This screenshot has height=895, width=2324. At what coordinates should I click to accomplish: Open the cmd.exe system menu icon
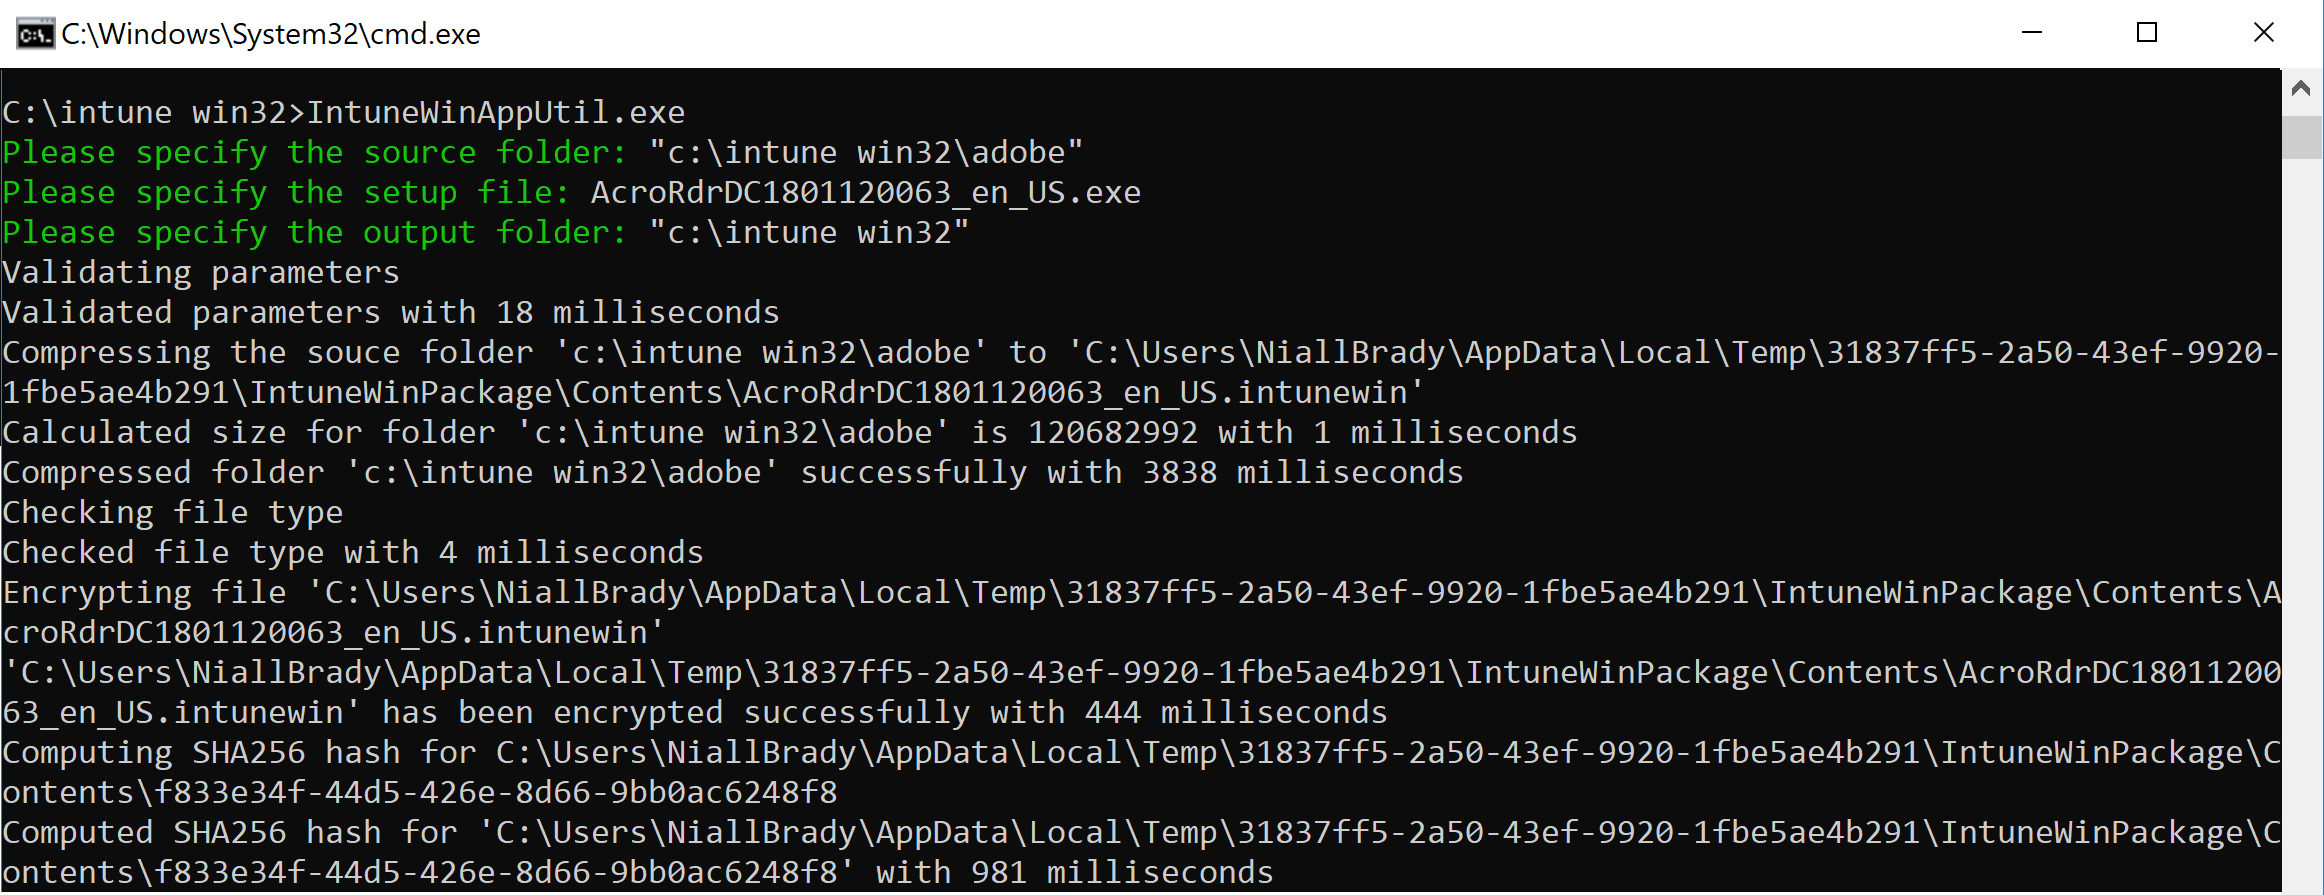coord(35,34)
